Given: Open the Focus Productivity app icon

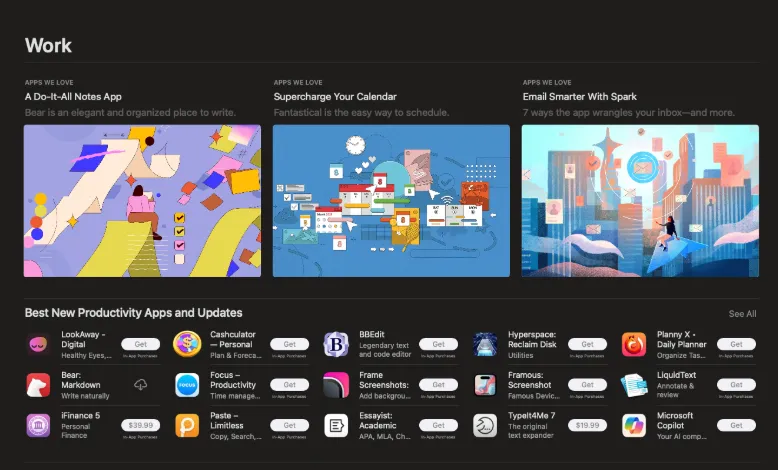Looking at the screenshot, I should coord(187,385).
